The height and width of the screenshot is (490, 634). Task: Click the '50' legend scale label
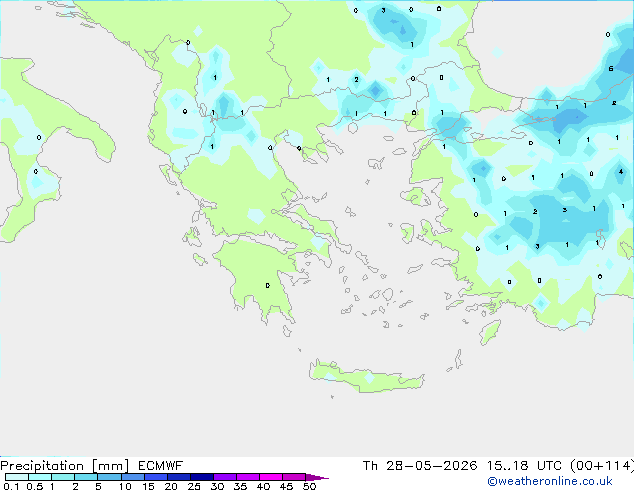click(x=310, y=486)
